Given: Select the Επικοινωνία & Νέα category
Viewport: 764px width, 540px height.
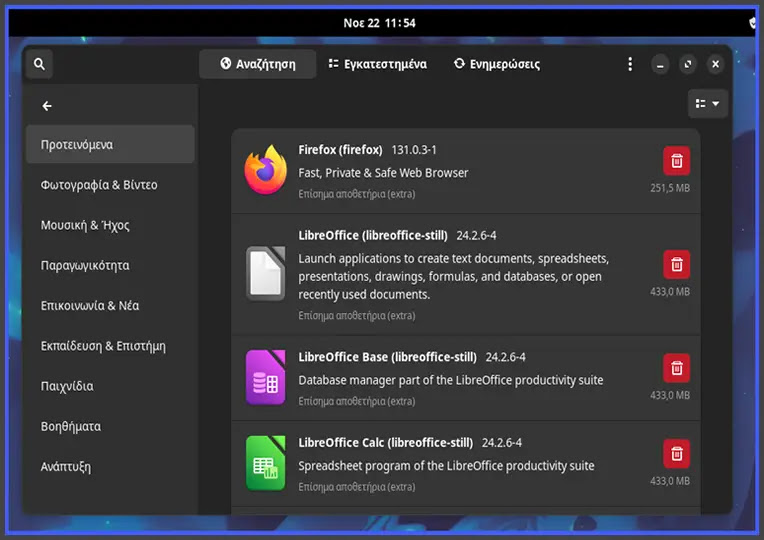Looking at the screenshot, I should pos(111,306).
